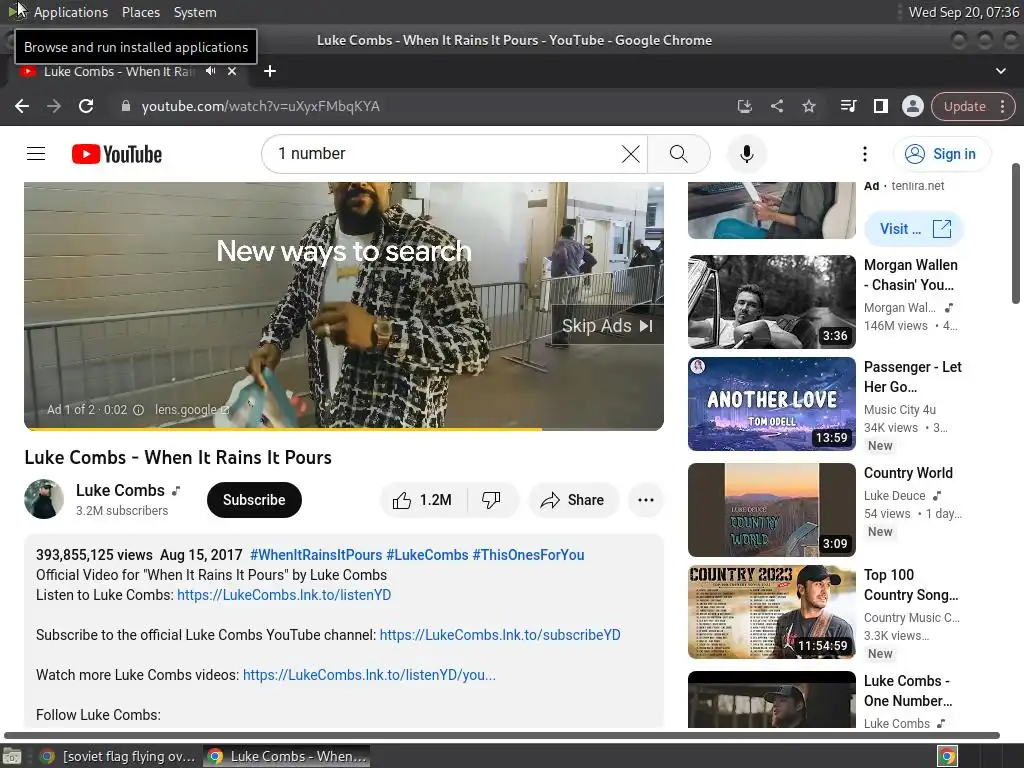Open YouTube settings three-dot menu

tap(865, 154)
